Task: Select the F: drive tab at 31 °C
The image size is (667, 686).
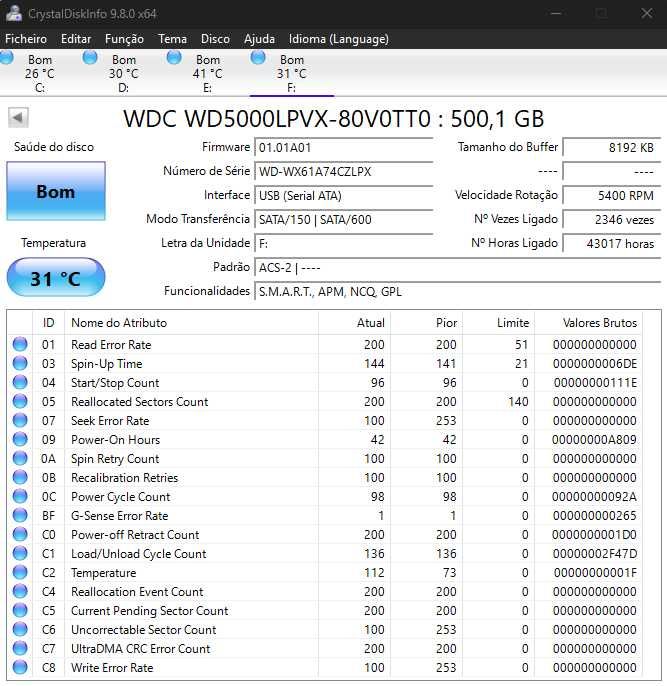Action: [x=291, y=73]
